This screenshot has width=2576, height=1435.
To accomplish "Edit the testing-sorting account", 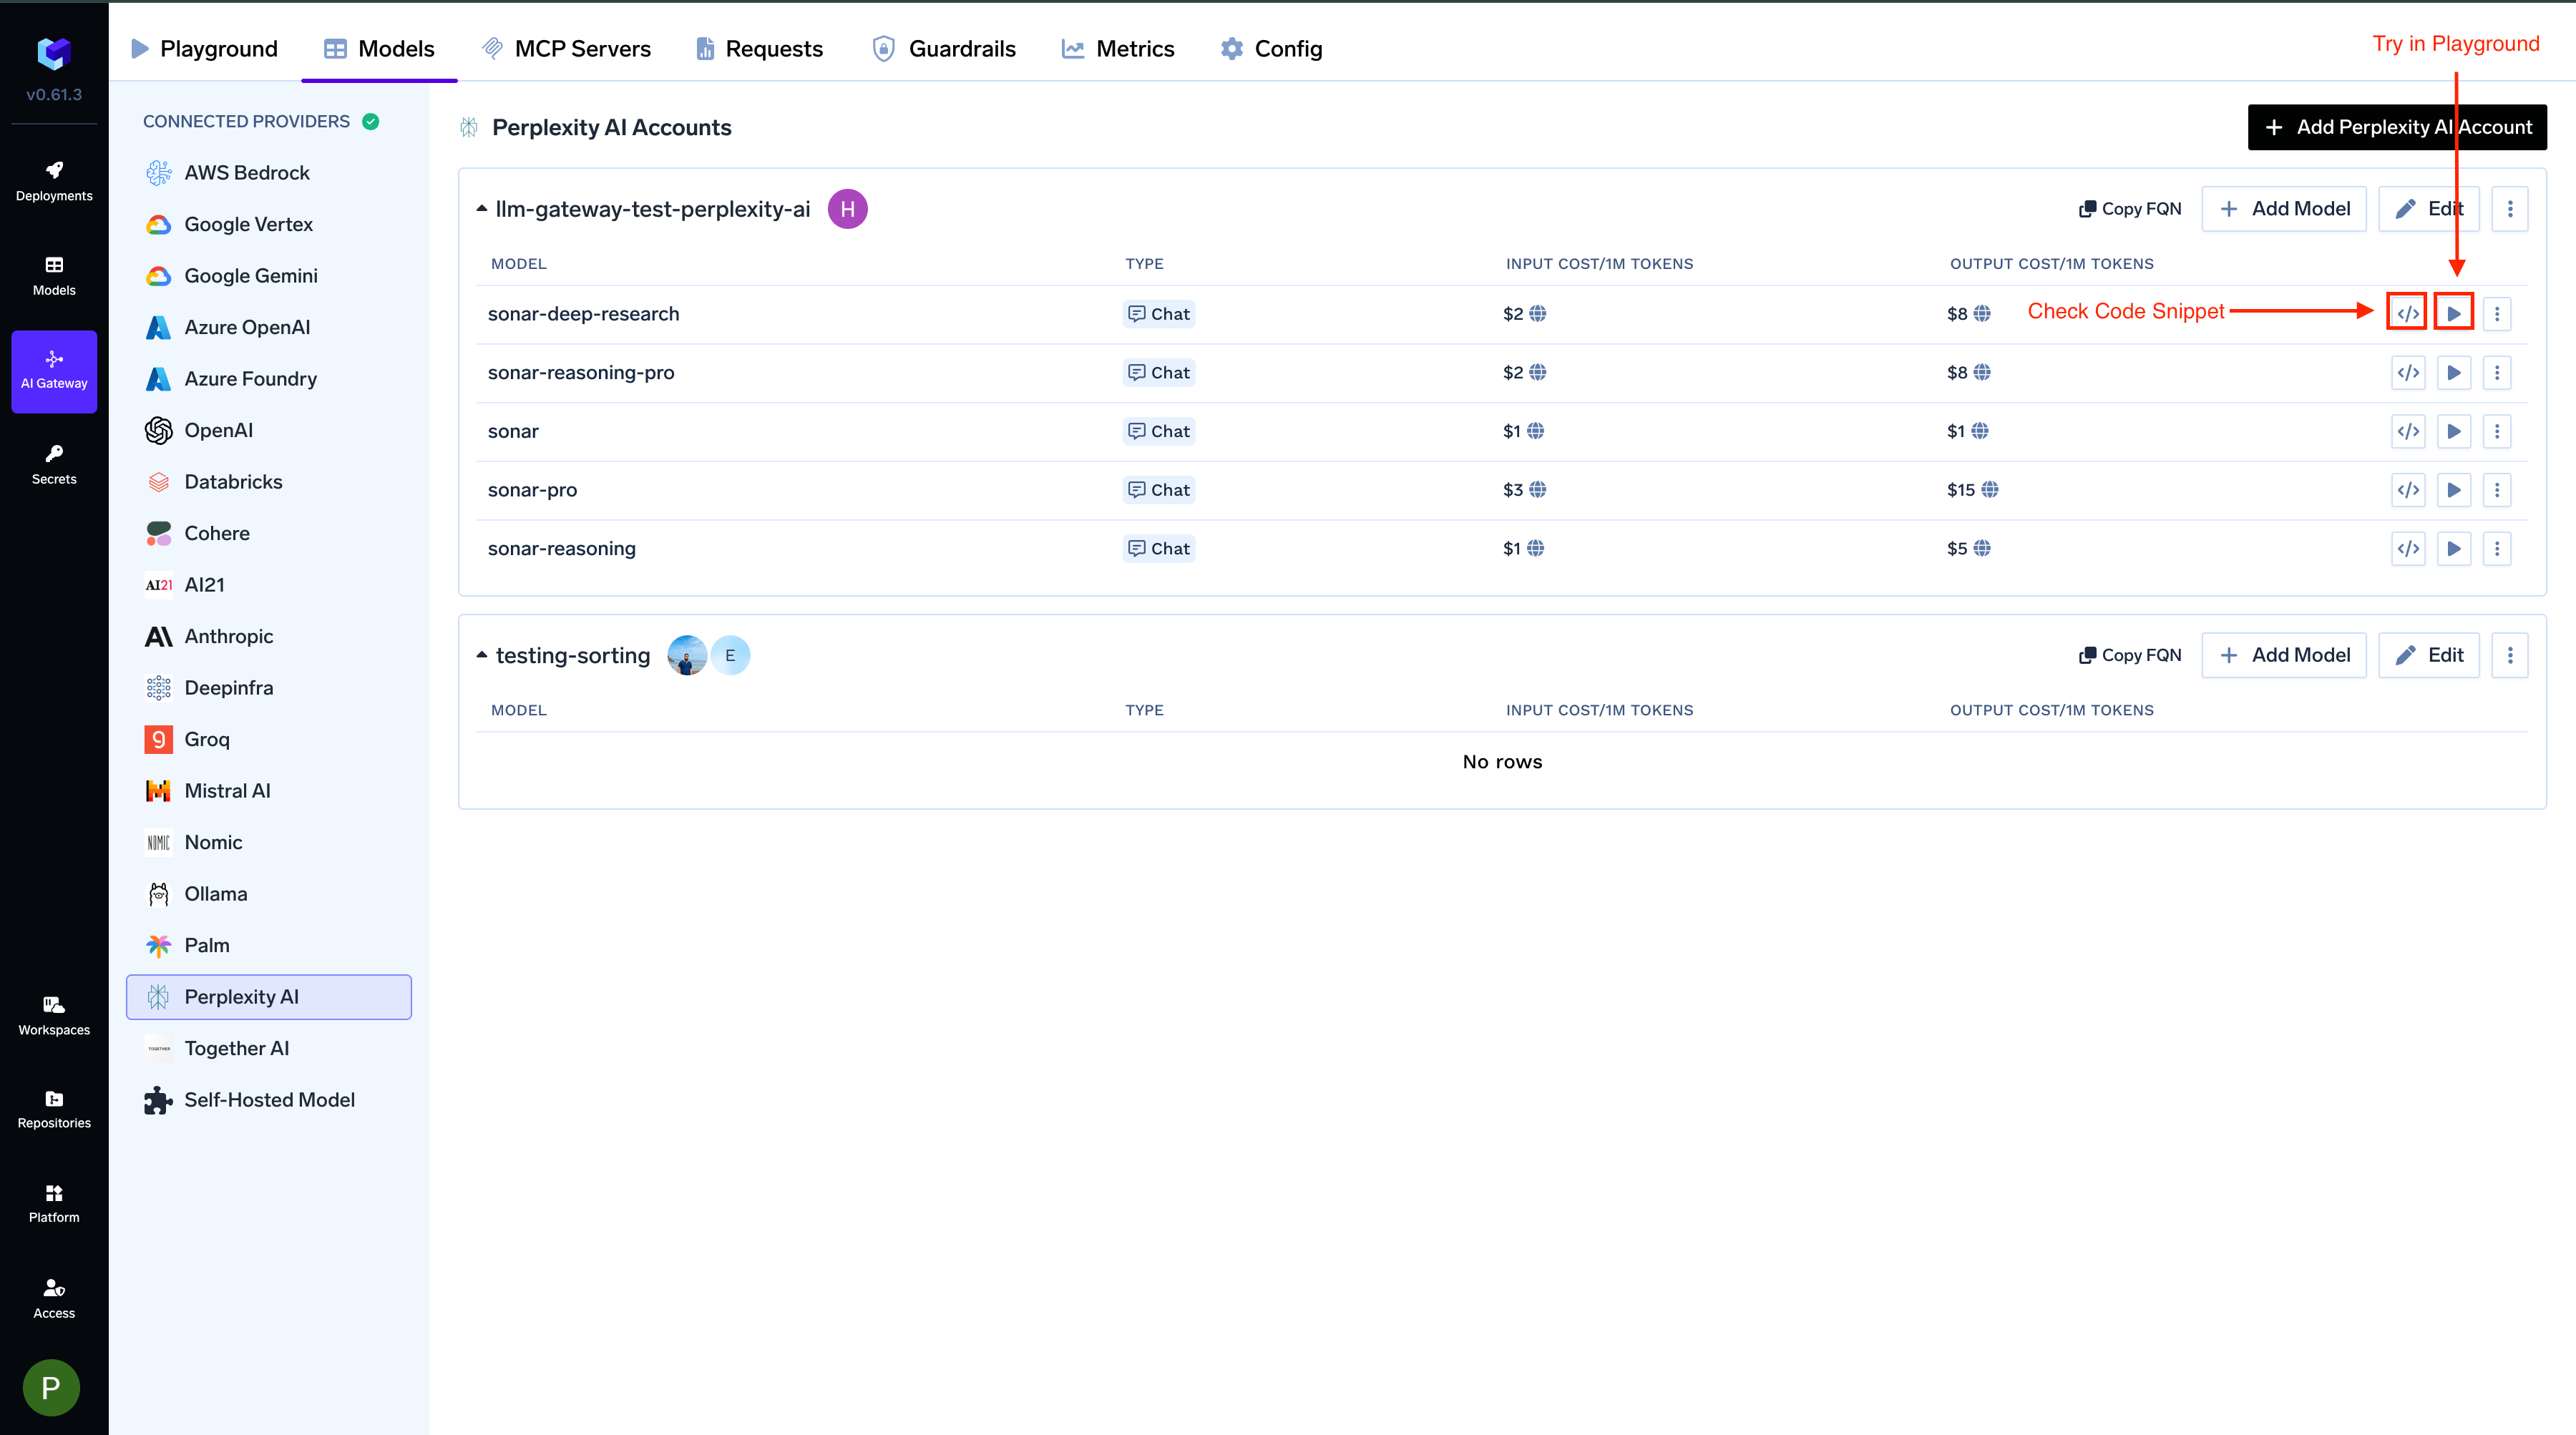I will 2429,655.
